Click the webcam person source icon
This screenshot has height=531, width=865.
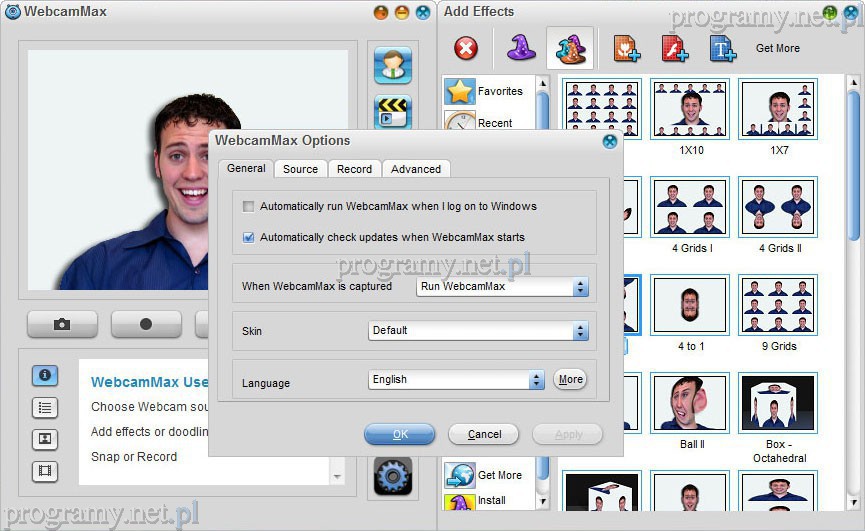click(x=393, y=65)
